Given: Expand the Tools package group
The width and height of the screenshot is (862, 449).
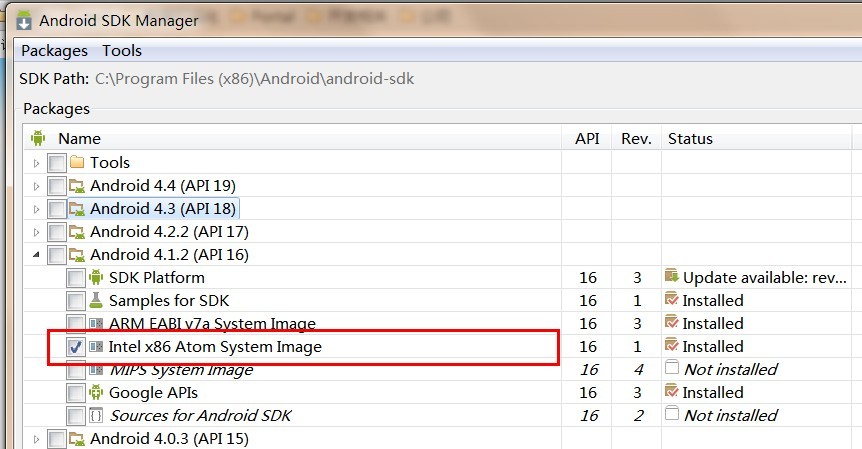Looking at the screenshot, I should (36, 163).
